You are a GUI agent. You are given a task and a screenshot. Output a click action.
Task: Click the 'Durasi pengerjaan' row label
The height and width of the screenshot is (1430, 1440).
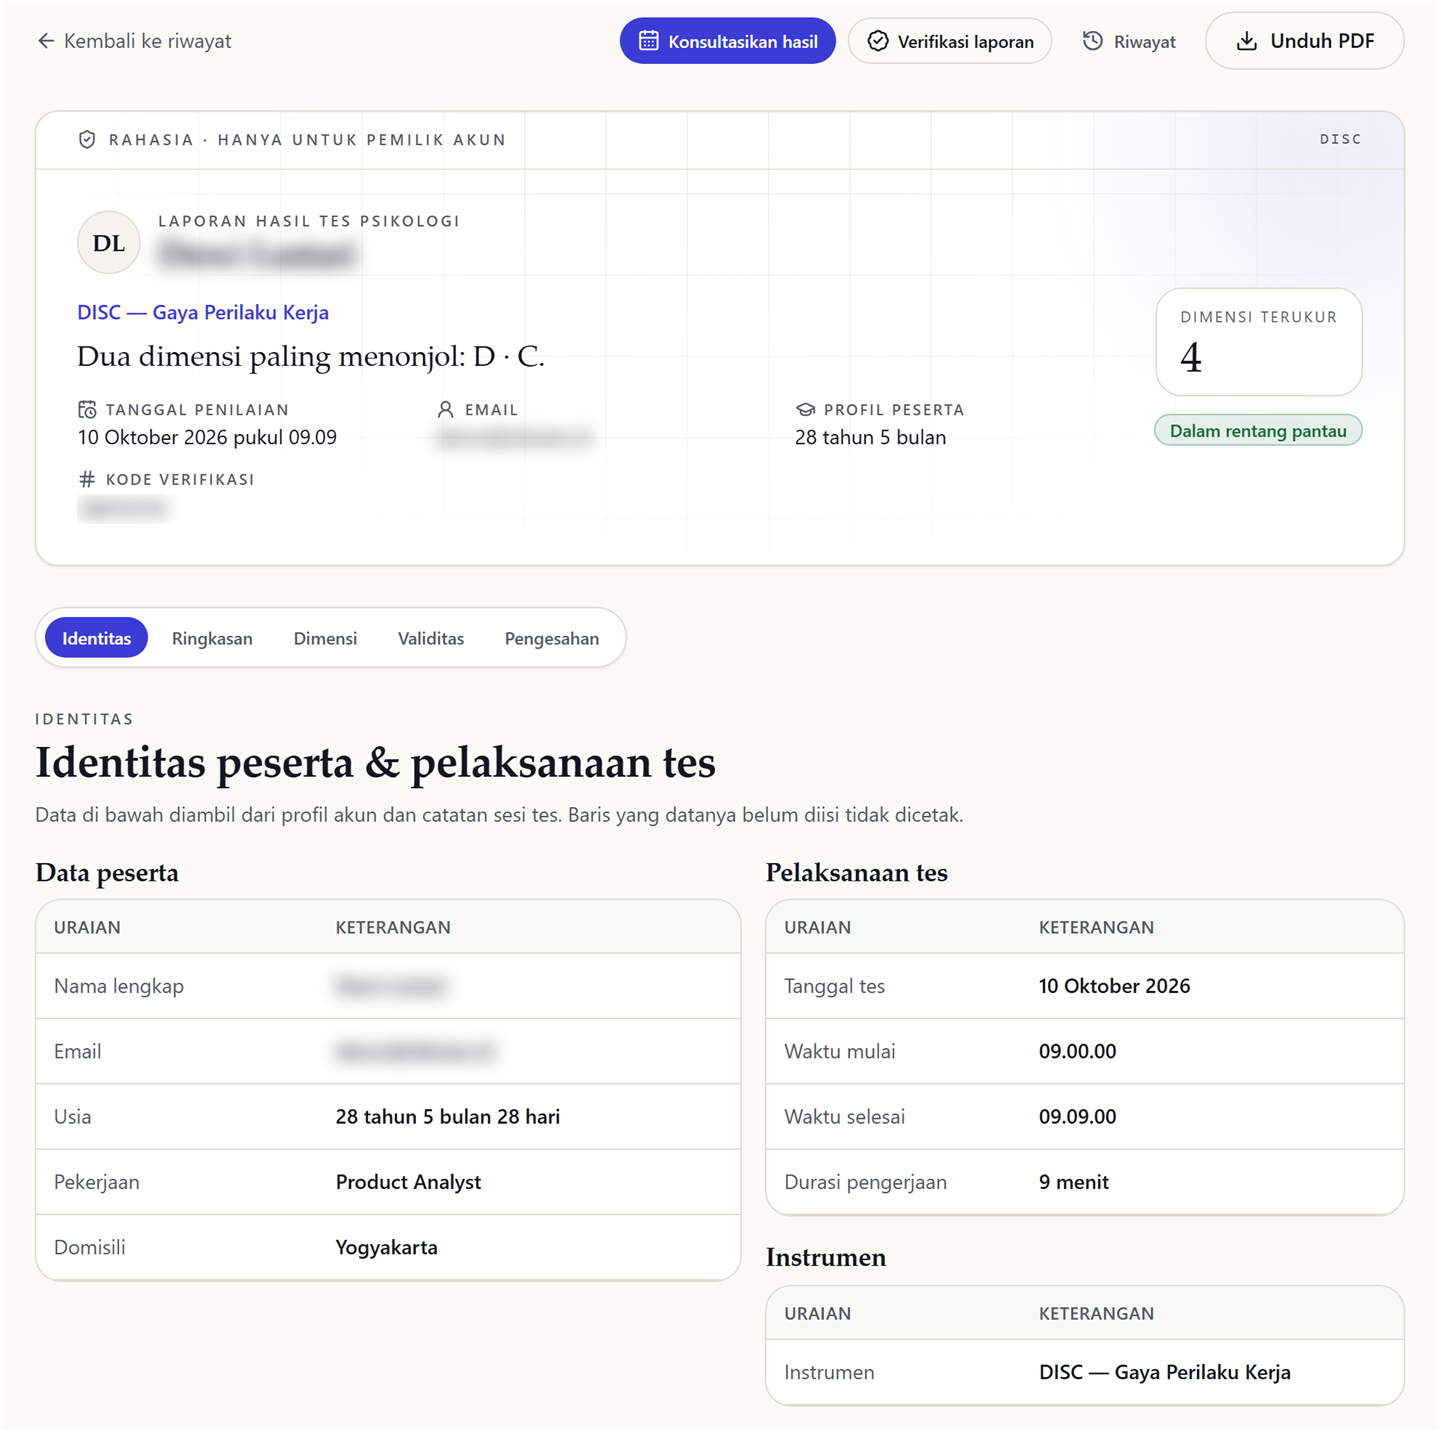point(865,1182)
